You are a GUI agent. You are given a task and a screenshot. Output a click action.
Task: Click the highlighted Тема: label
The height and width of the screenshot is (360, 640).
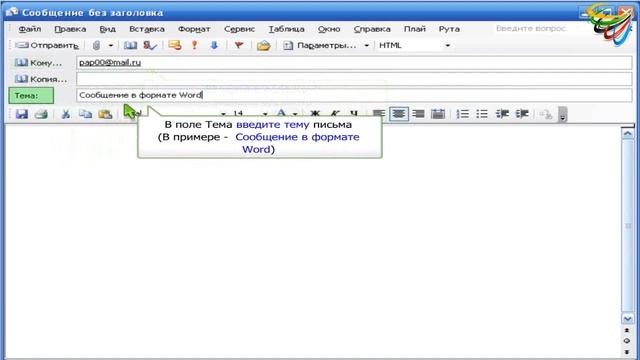point(31,96)
